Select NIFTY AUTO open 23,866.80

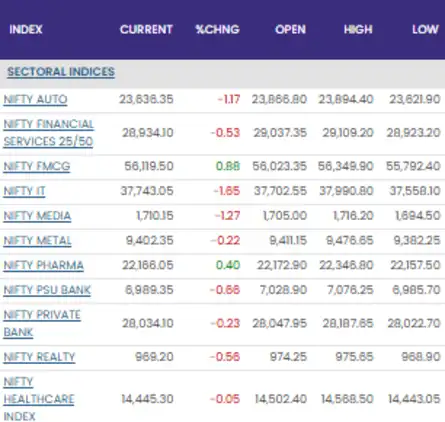[279, 99]
